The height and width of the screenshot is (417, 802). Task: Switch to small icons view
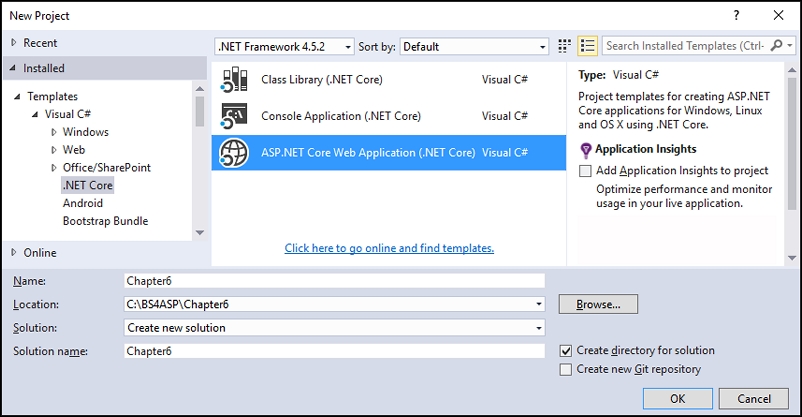click(564, 46)
